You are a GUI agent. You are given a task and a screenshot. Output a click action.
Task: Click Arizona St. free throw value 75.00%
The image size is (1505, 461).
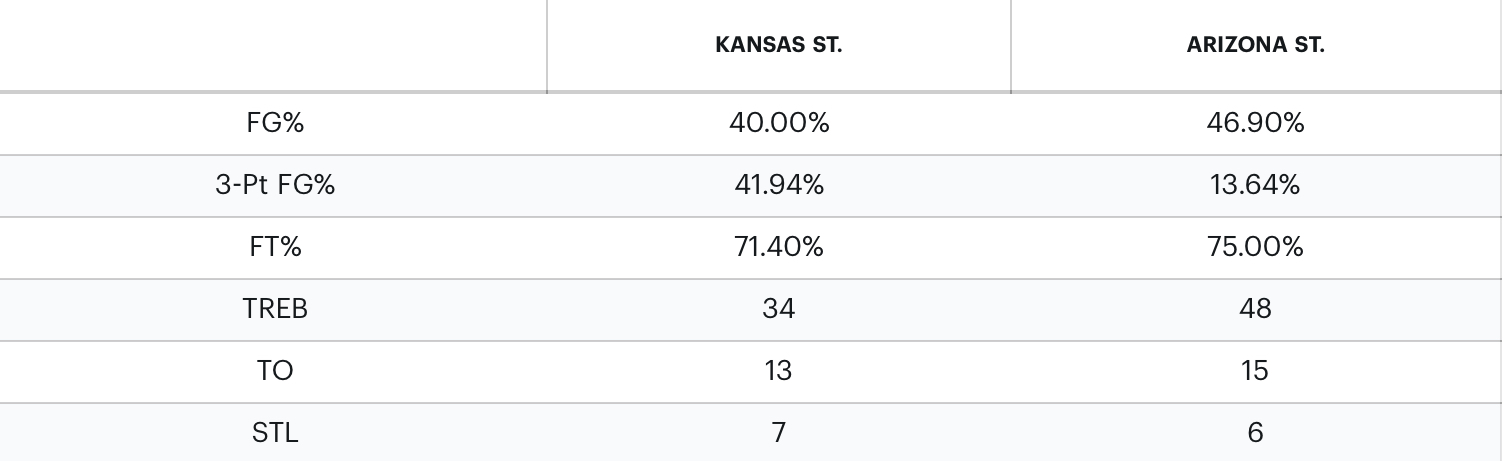point(1255,247)
